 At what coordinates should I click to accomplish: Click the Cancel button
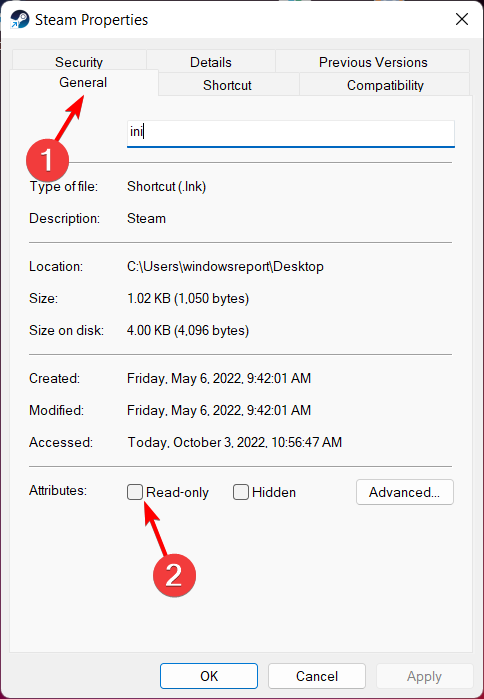[x=317, y=676]
